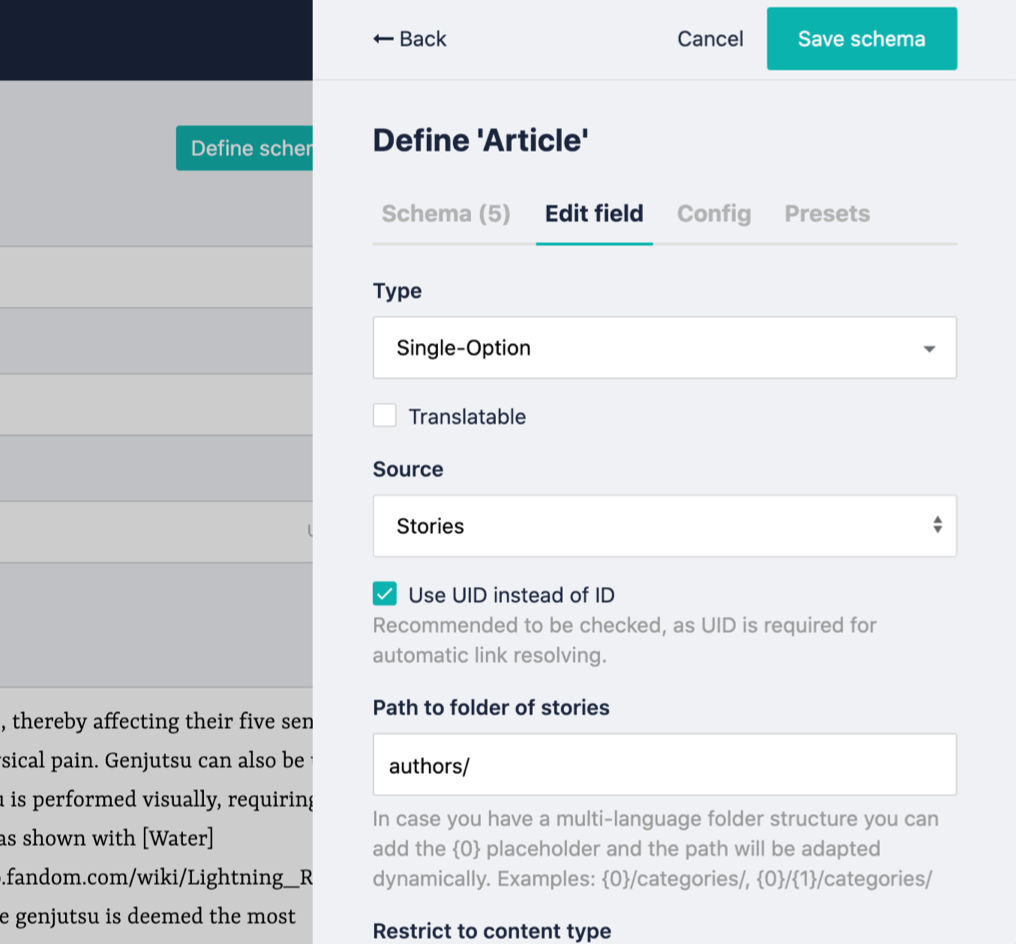Select the Edit field tab

tap(594, 213)
